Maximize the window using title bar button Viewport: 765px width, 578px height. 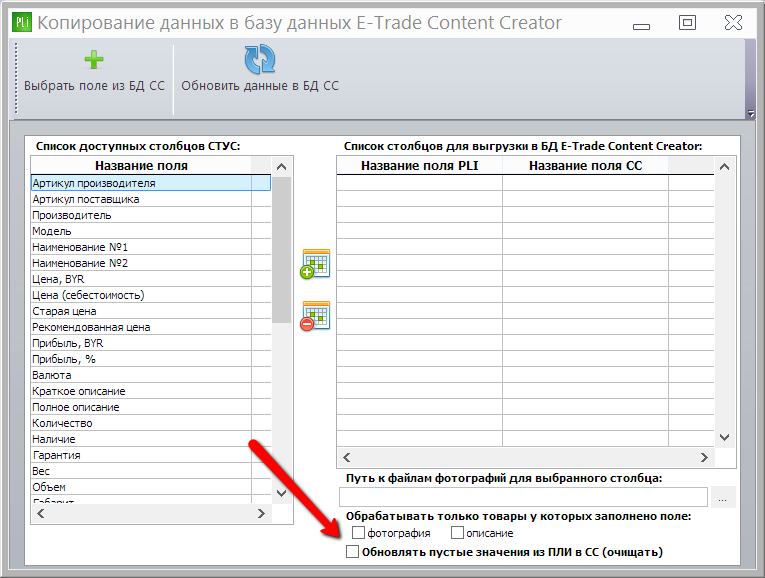[687, 22]
